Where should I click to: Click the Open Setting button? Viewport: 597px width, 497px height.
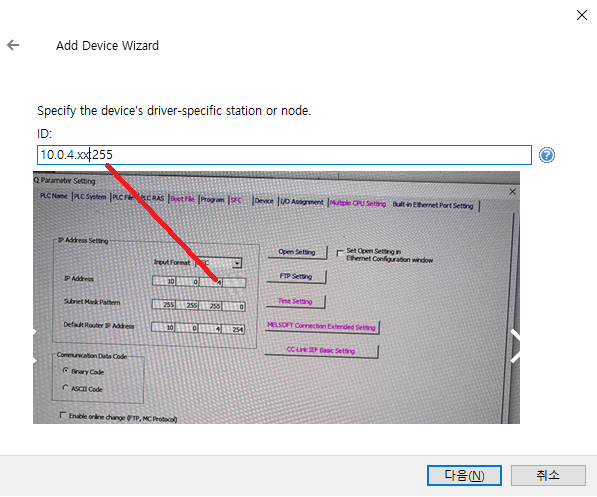(297, 252)
